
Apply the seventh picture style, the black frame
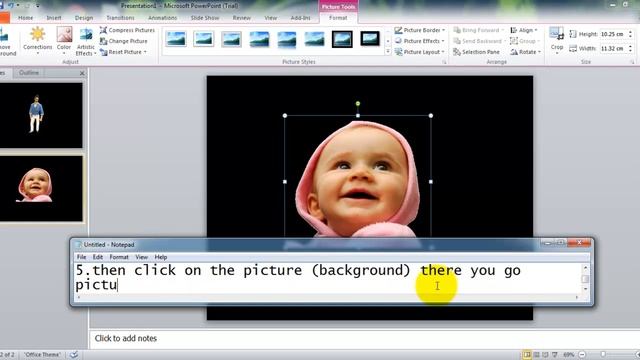coord(342,39)
